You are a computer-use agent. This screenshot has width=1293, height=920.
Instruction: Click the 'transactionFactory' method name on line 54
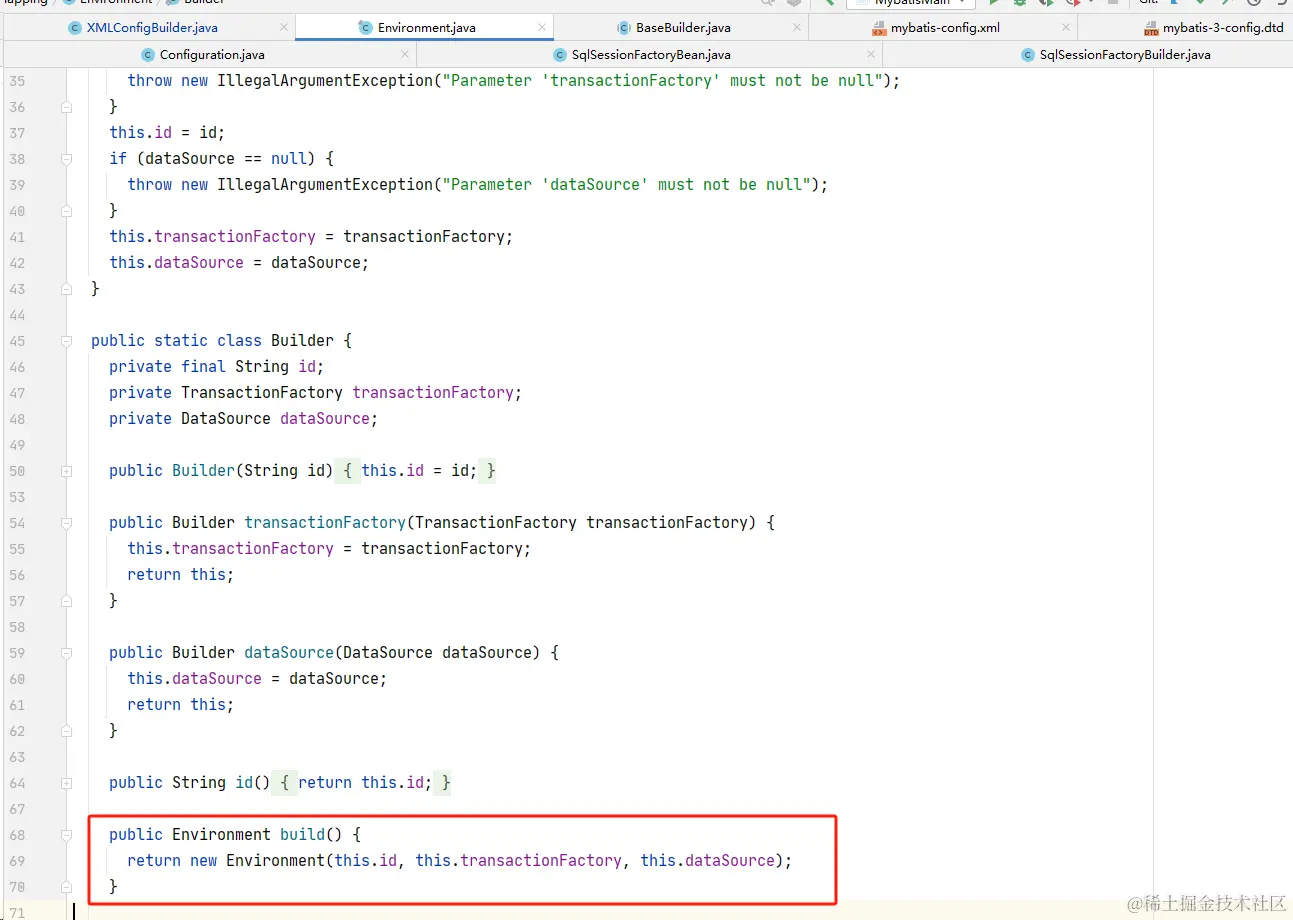coord(325,522)
